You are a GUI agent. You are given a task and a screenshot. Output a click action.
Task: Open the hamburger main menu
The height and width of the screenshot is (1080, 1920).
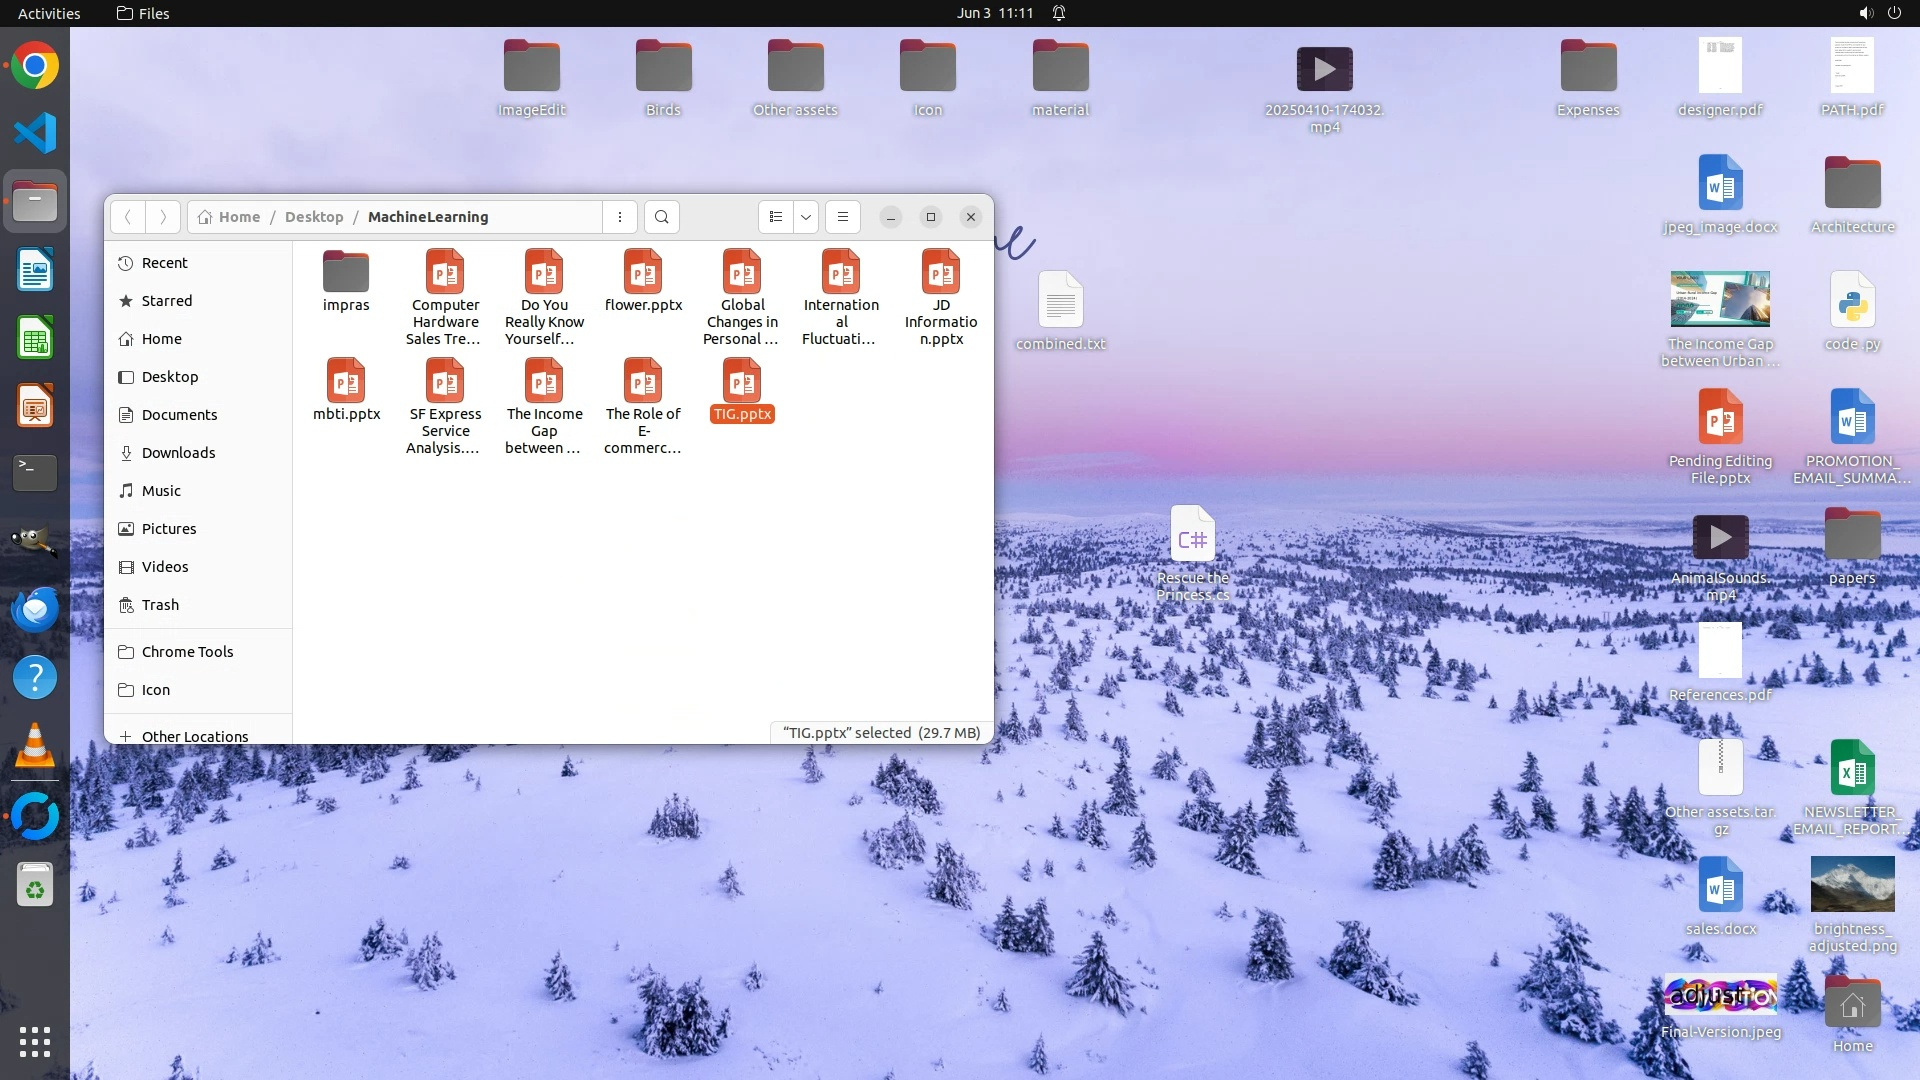tap(843, 217)
